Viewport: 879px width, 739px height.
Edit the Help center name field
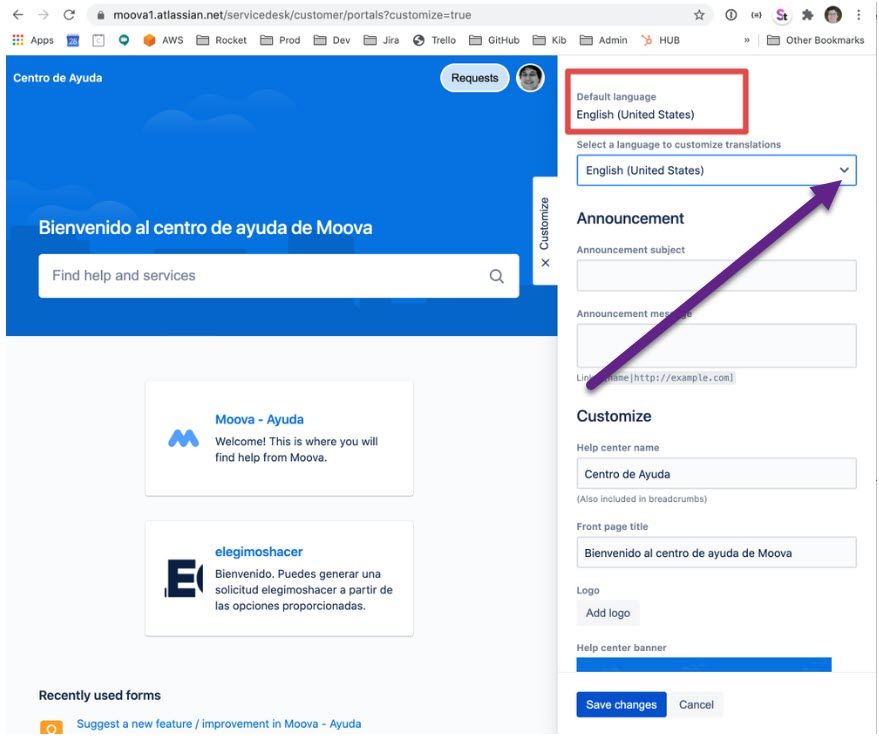[716, 474]
